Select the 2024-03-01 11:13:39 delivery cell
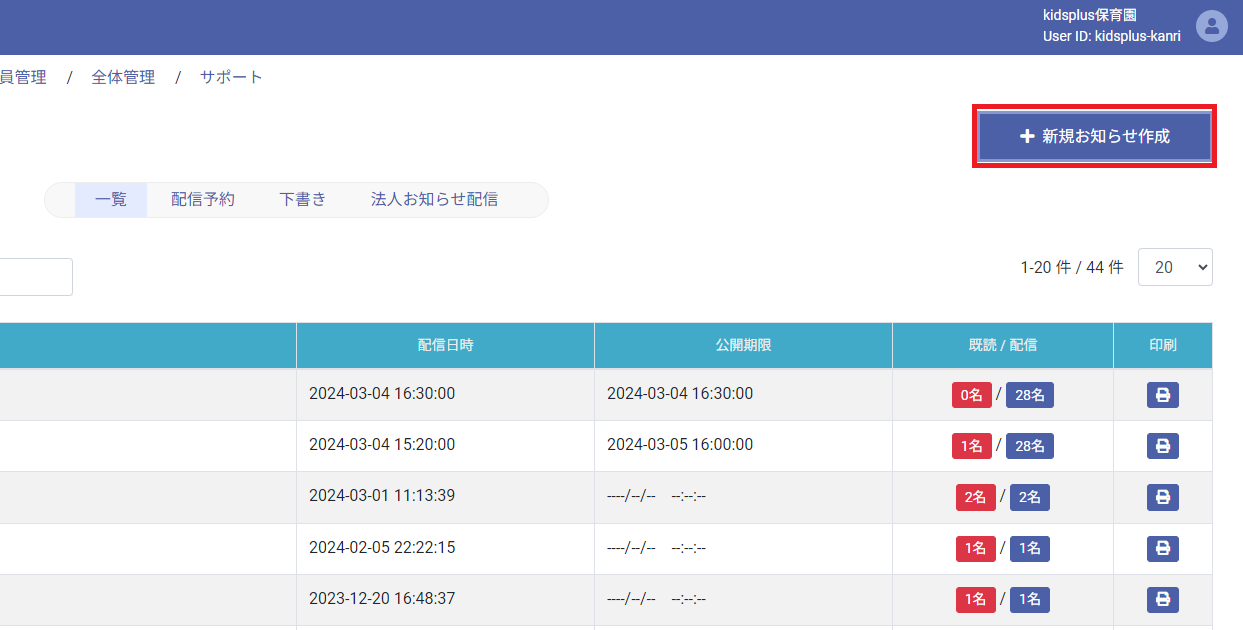The image size is (1243, 630). [445, 496]
